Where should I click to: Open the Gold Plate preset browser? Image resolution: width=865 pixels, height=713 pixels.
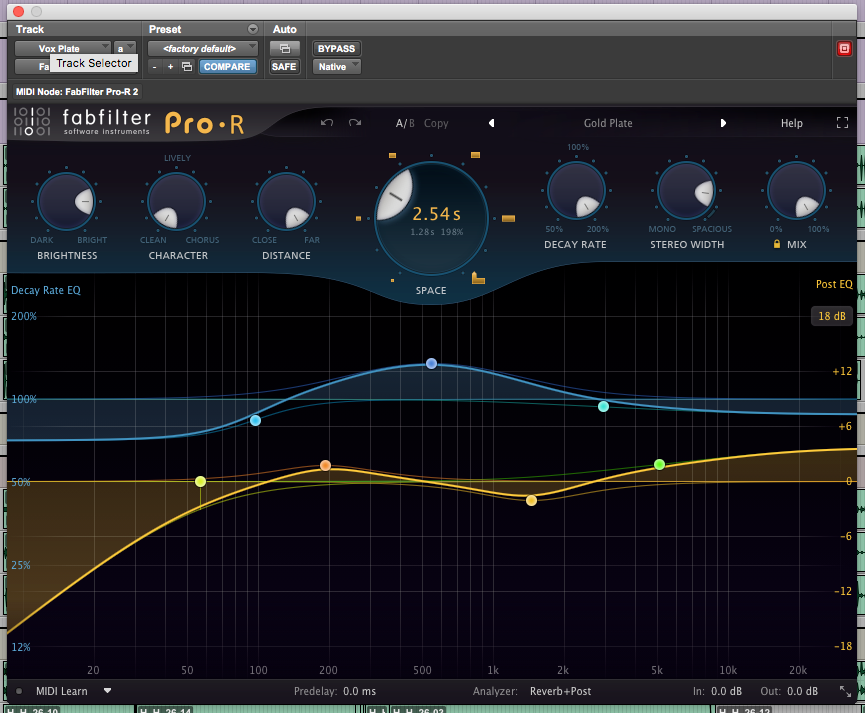[x=608, y=123]
